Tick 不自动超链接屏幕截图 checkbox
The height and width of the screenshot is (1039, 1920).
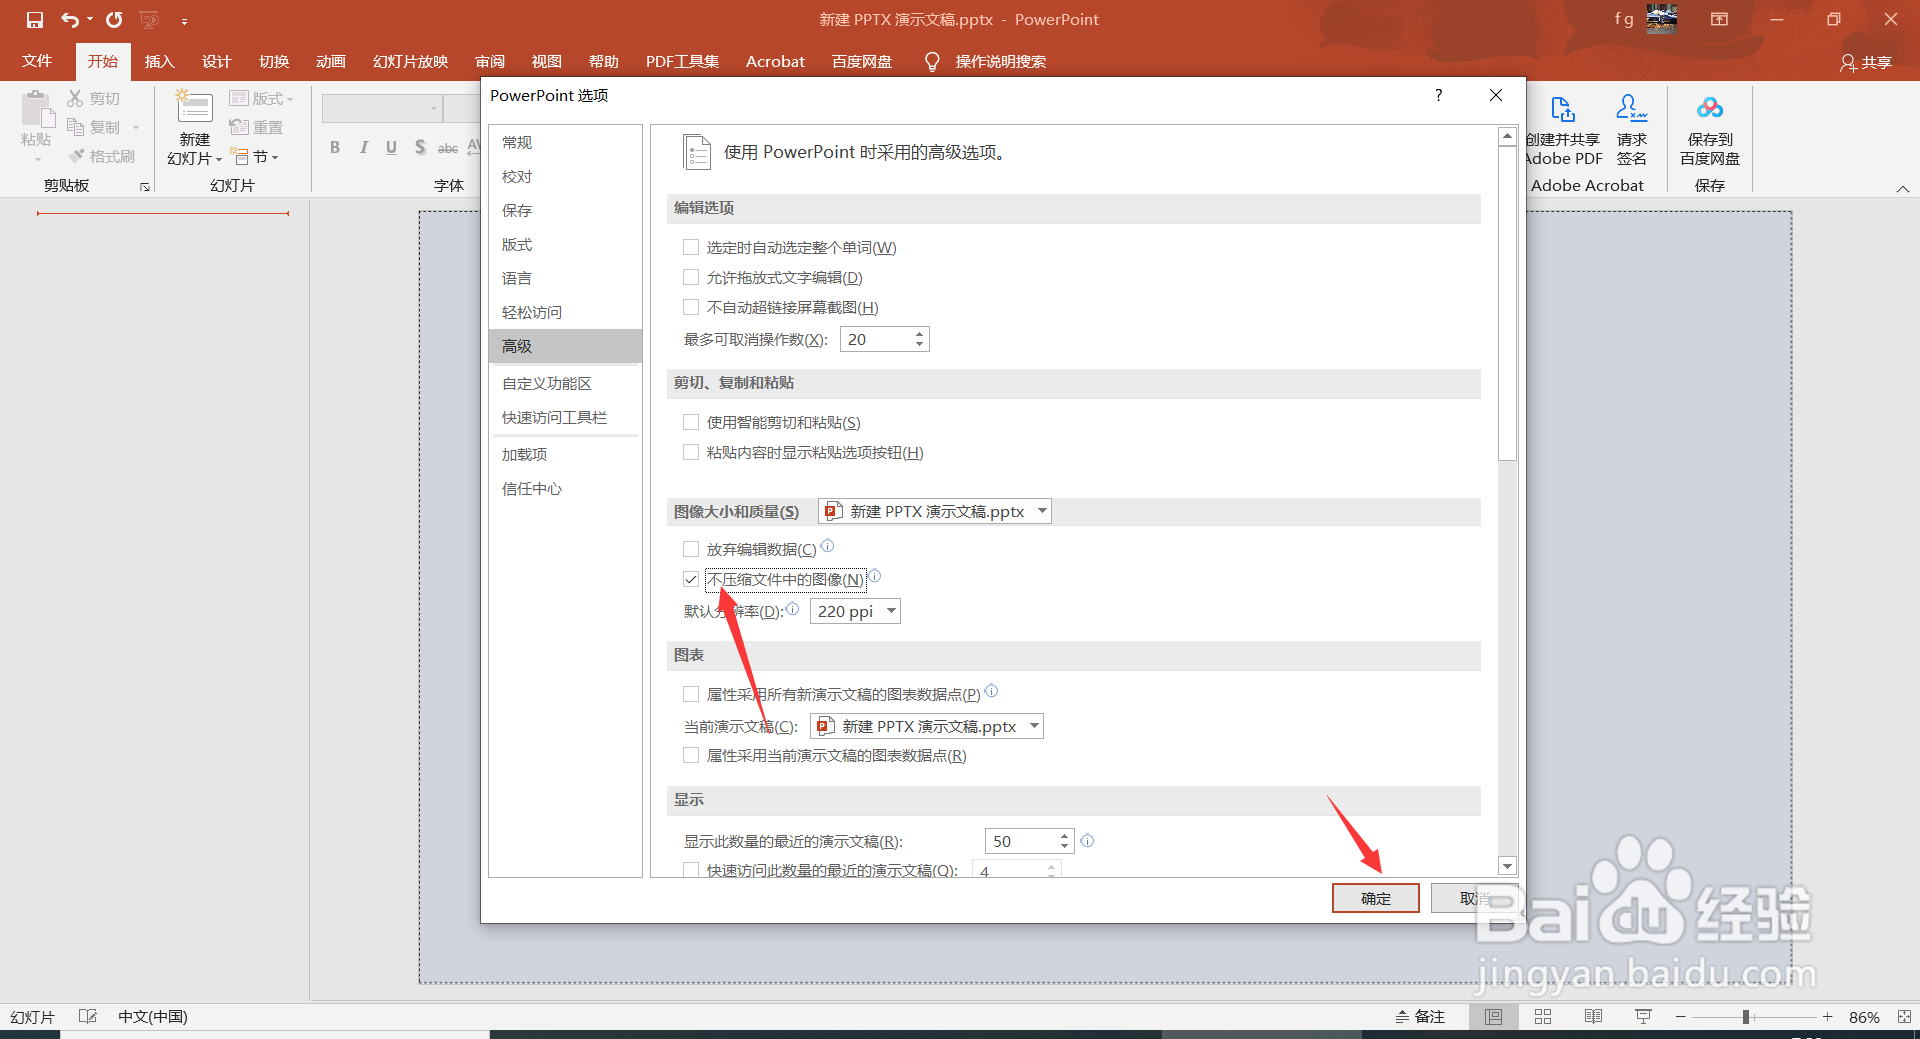click(691, 307)
